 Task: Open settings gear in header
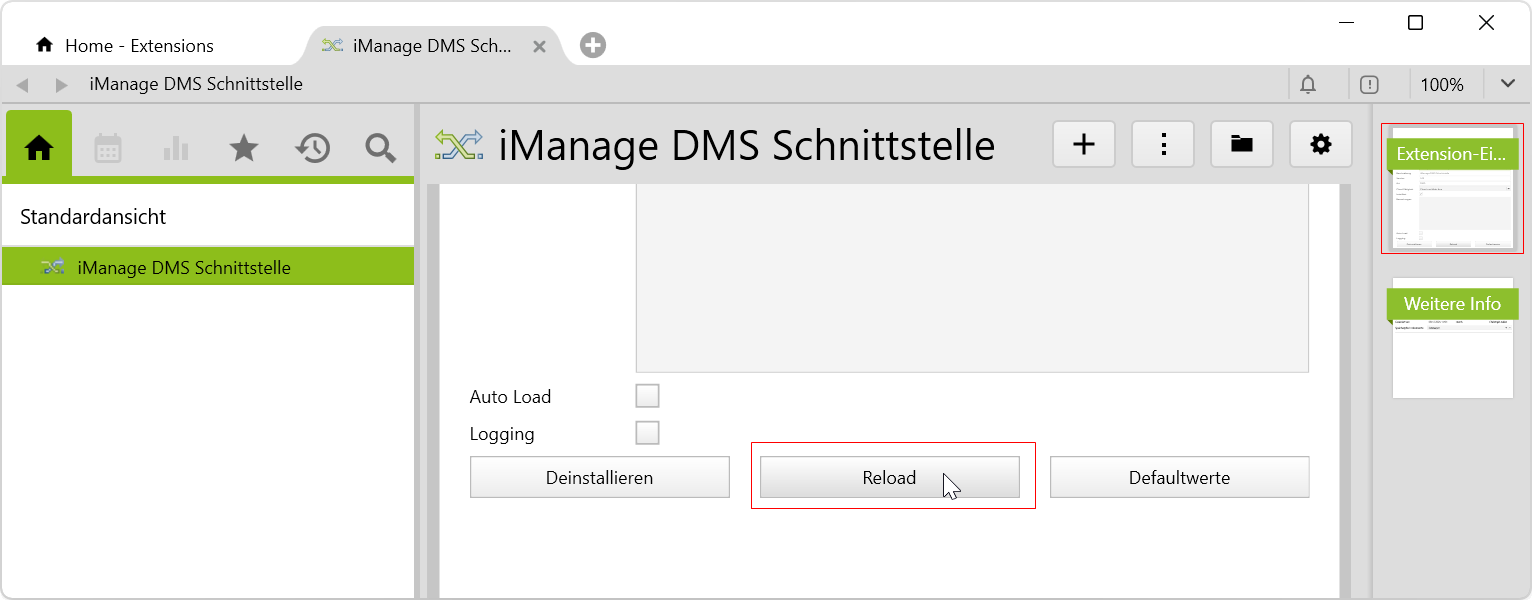1321,145
